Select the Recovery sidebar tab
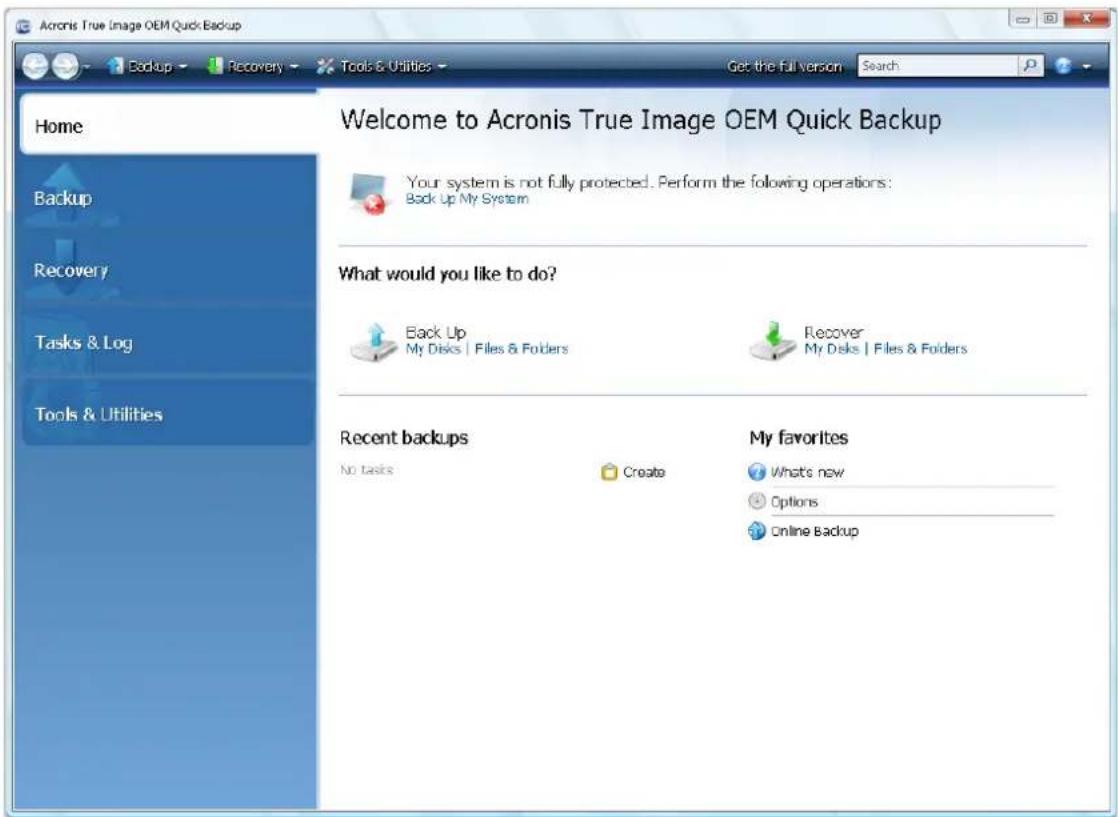 pyautogui.click(x=168, y=270)
